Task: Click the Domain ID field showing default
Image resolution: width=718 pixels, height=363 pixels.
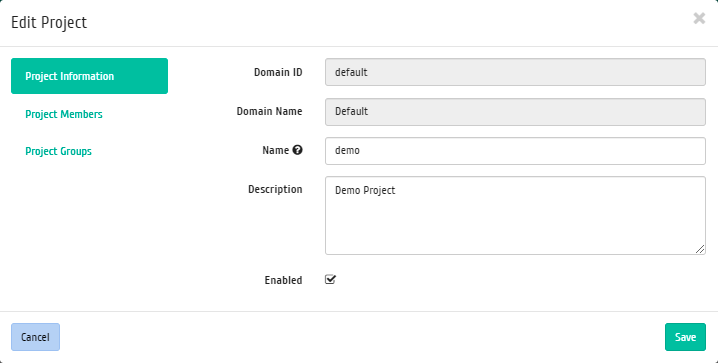Action: 515,72
